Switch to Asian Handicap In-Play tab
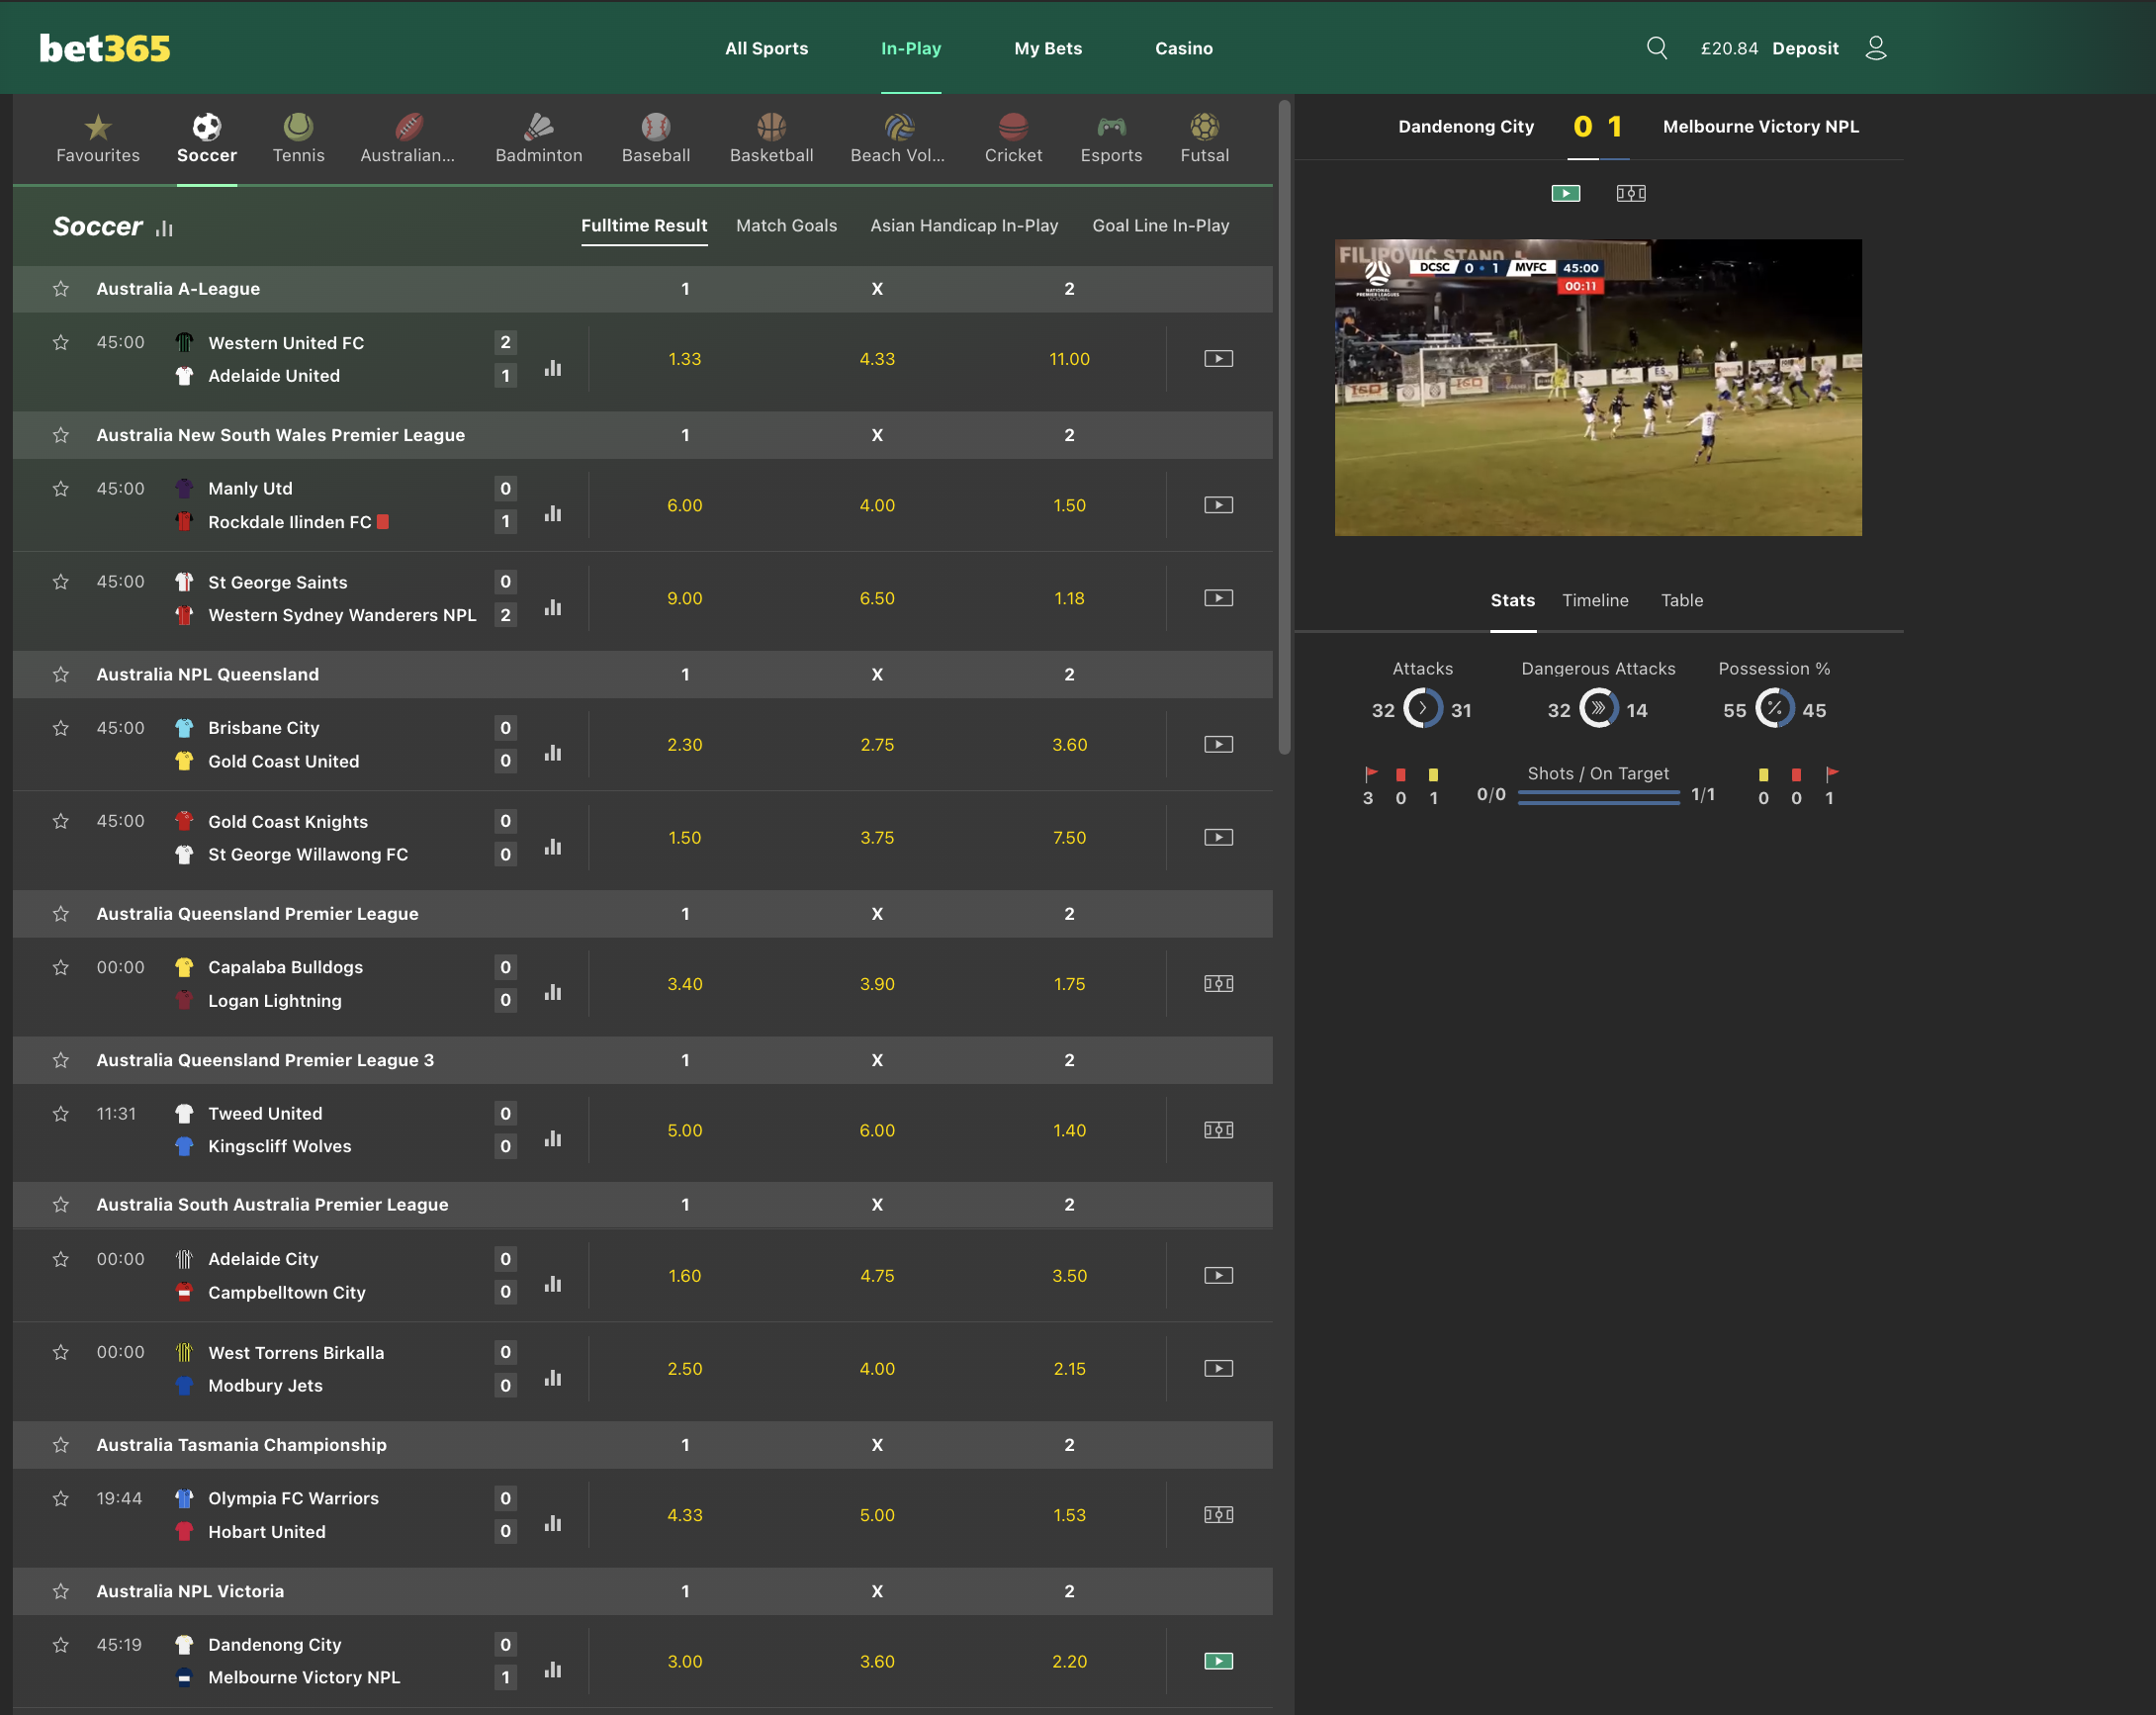This screenshot has width=2156, height=1715. (964, 226)
